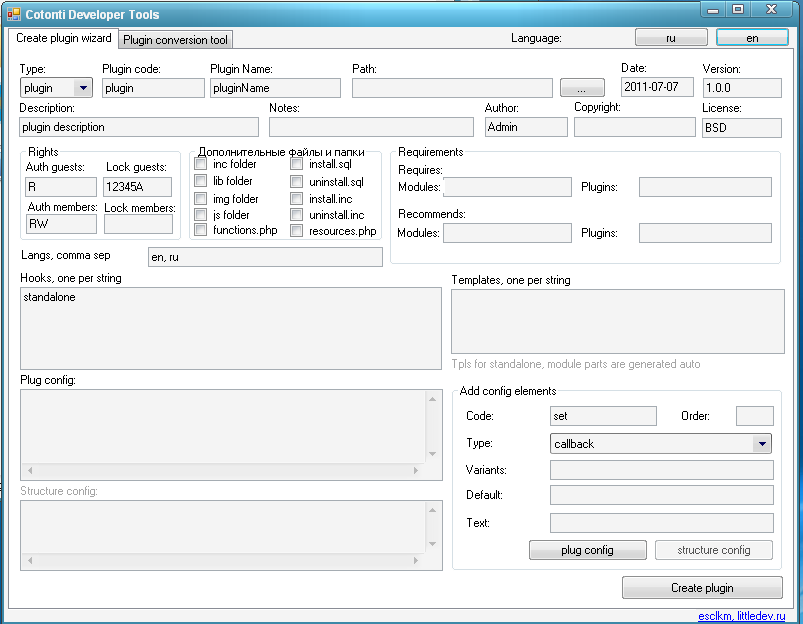Focus the License field

point(742,128)
